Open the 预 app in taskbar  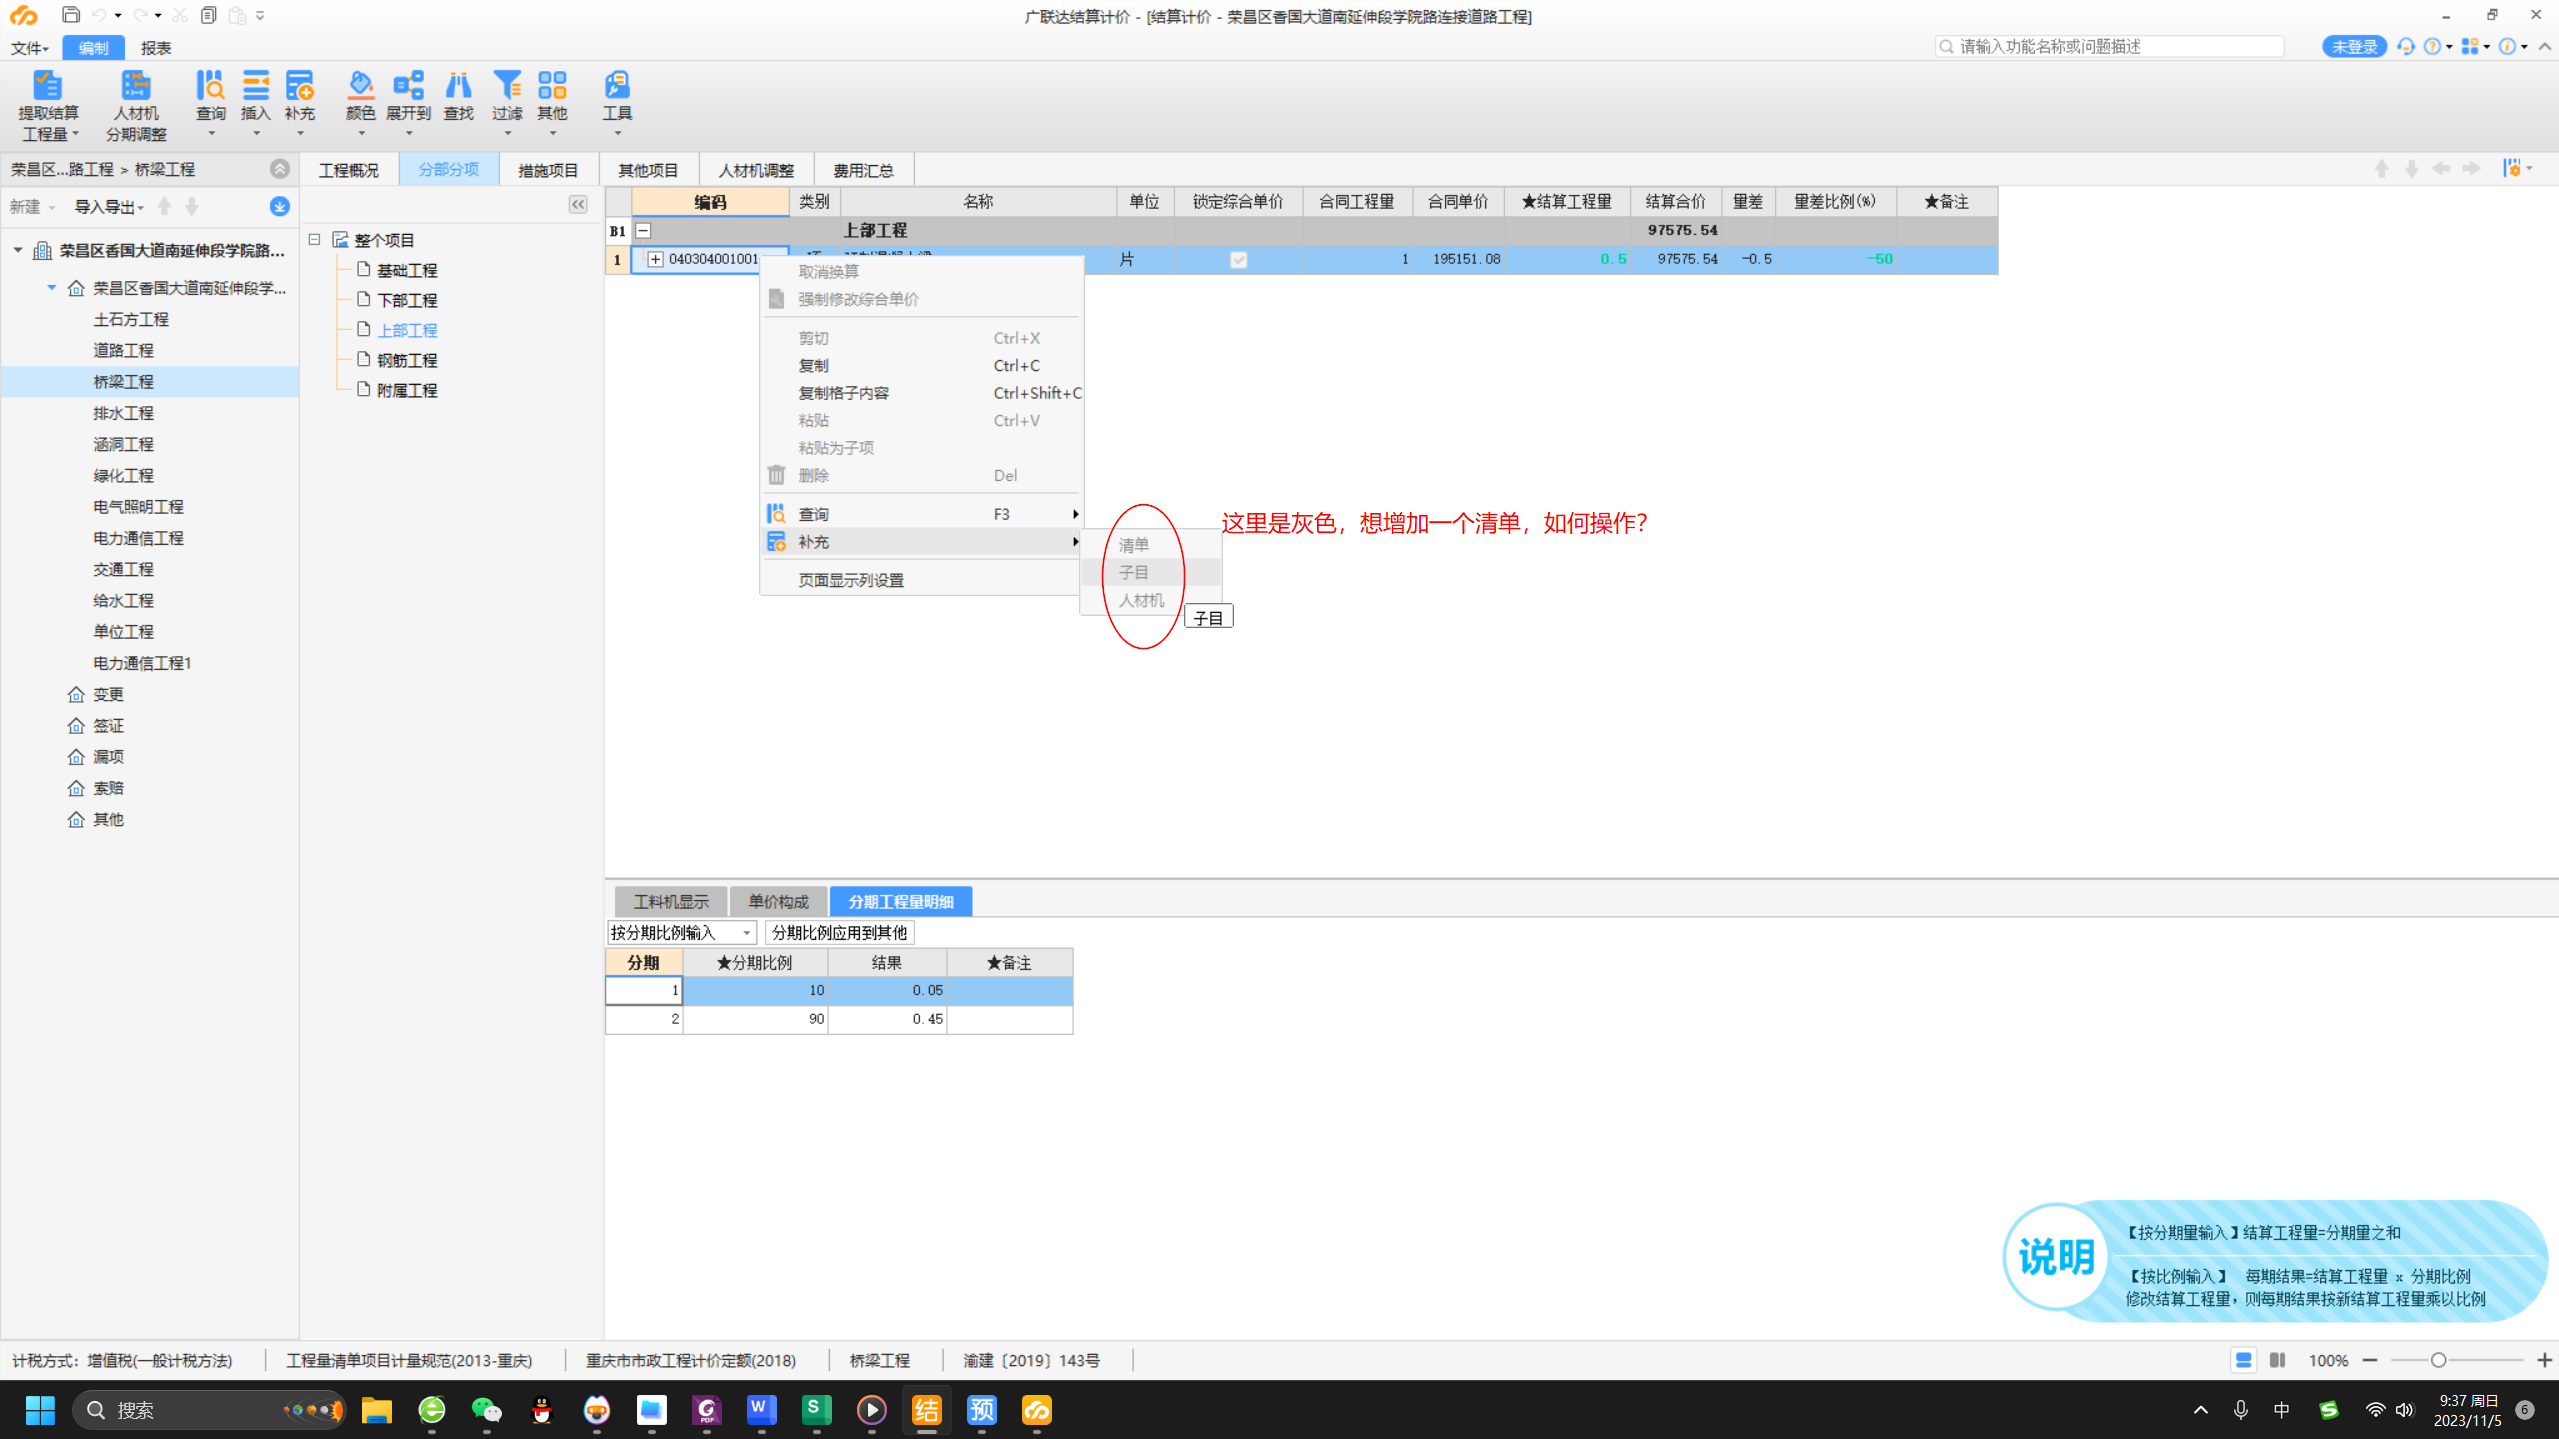point(981,1410)
